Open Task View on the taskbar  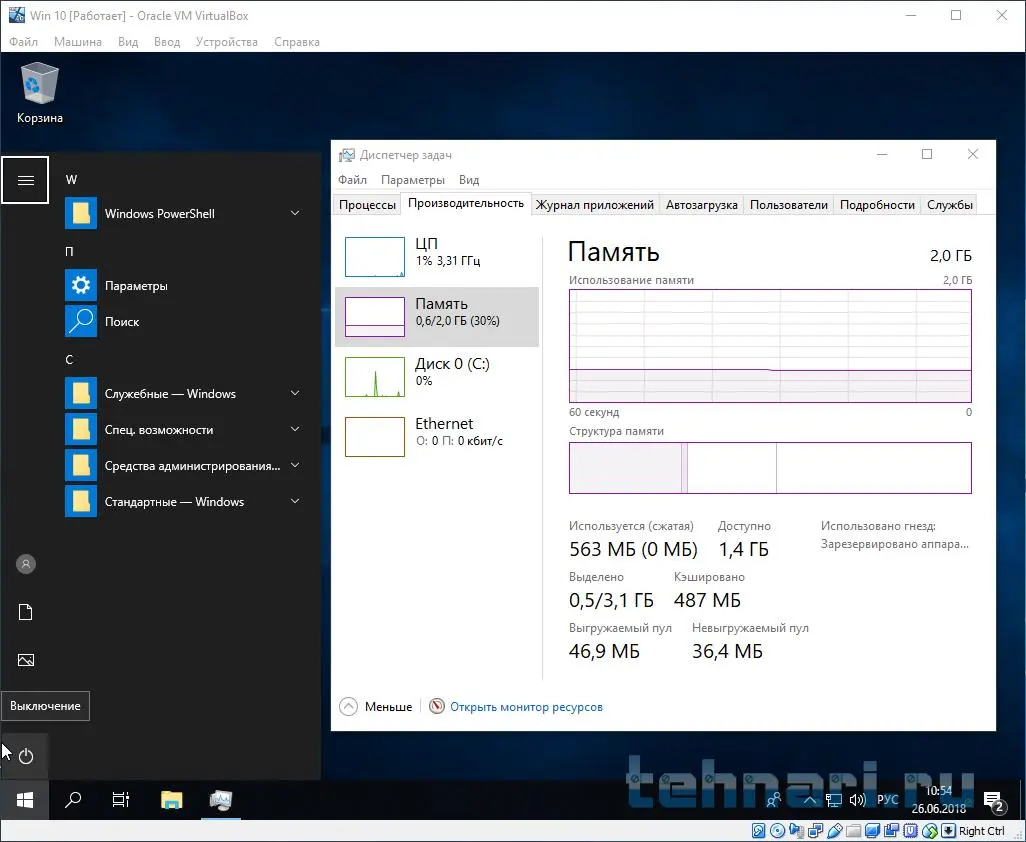[x=121, y=799]
